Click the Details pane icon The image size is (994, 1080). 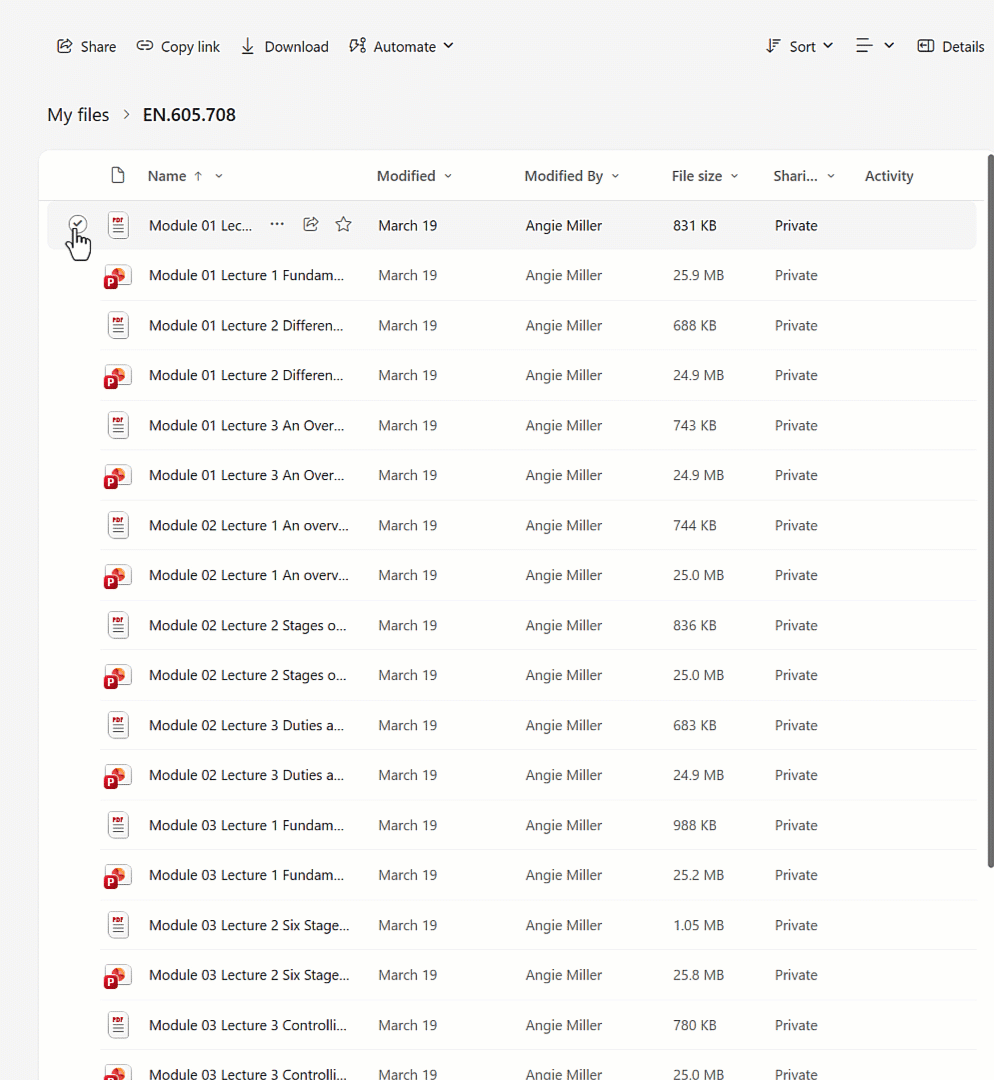pos(926,46)
